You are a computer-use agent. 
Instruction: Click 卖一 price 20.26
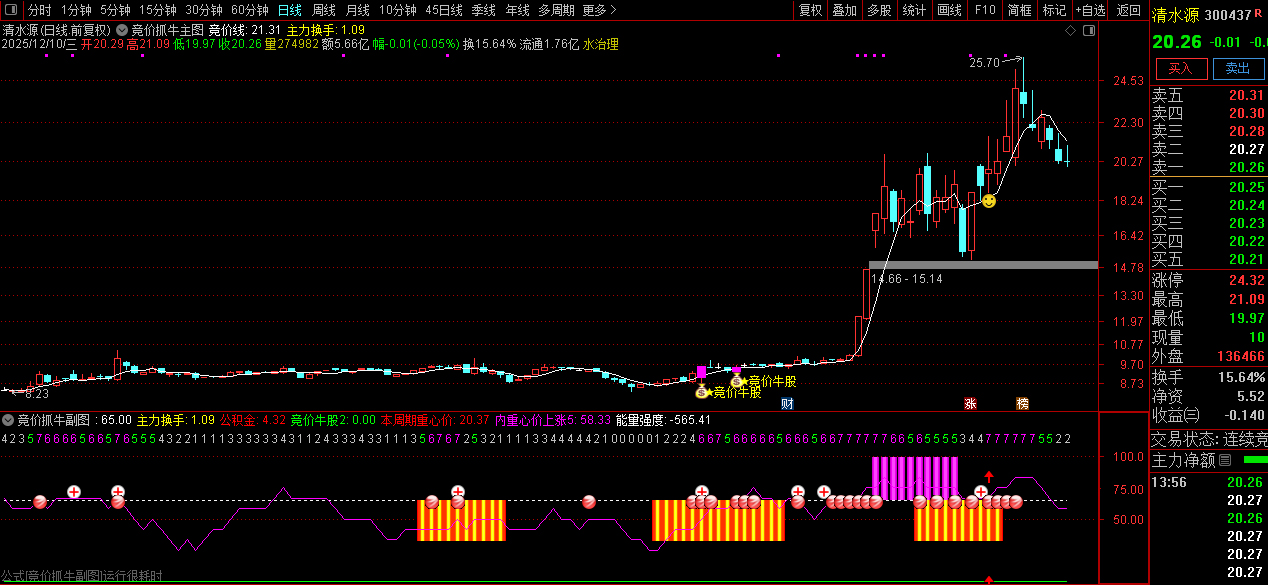tap(1246, 167)
